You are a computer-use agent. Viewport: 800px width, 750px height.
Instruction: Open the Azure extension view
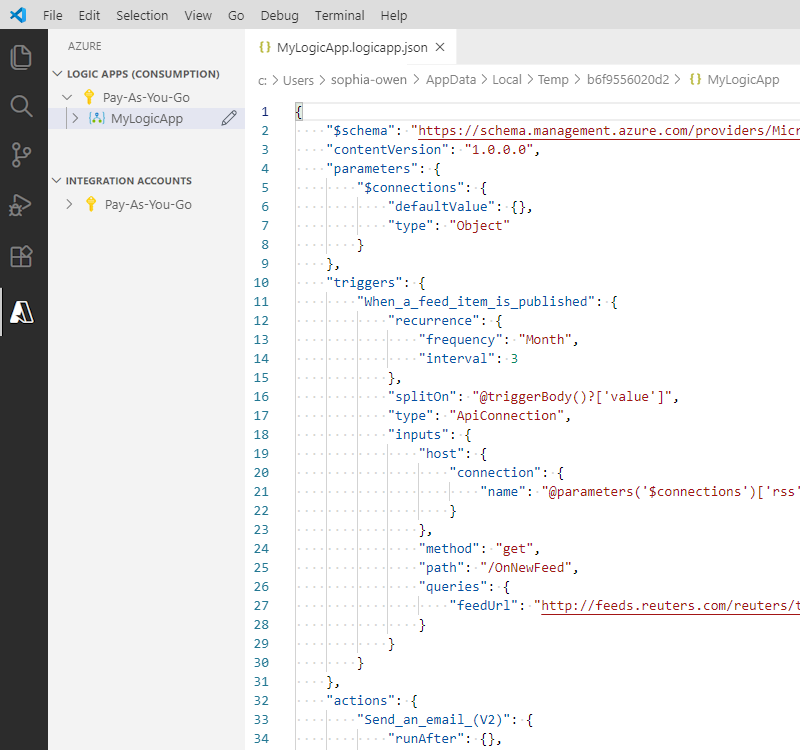point(22,311)
